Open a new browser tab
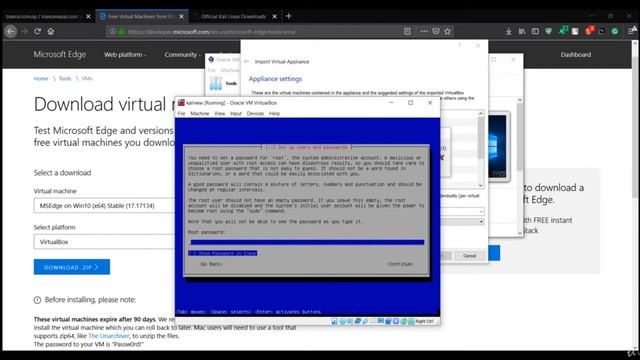 click(289, 16)
